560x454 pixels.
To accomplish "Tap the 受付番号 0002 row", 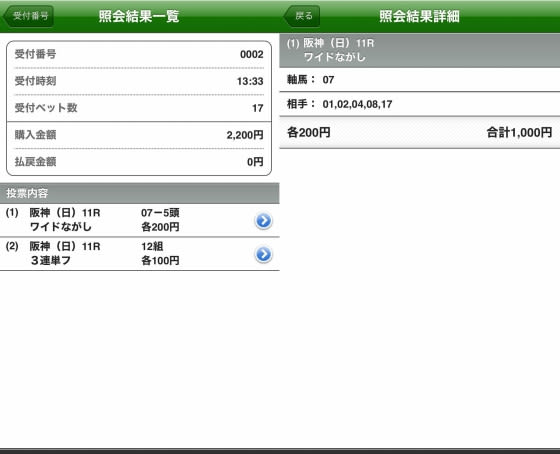I will [x=139, y=54].
